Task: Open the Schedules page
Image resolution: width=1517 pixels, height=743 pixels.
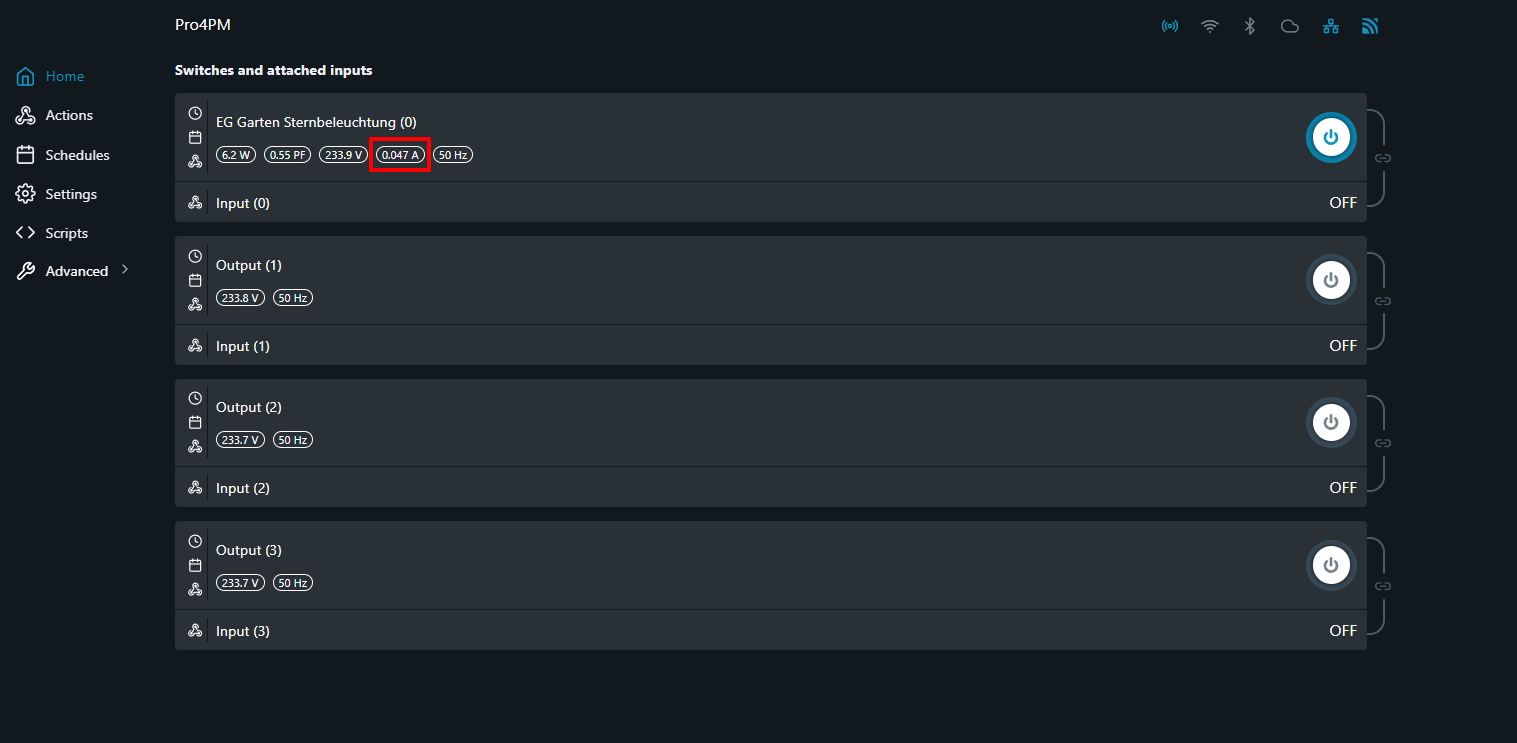Action: click(77, 155)
